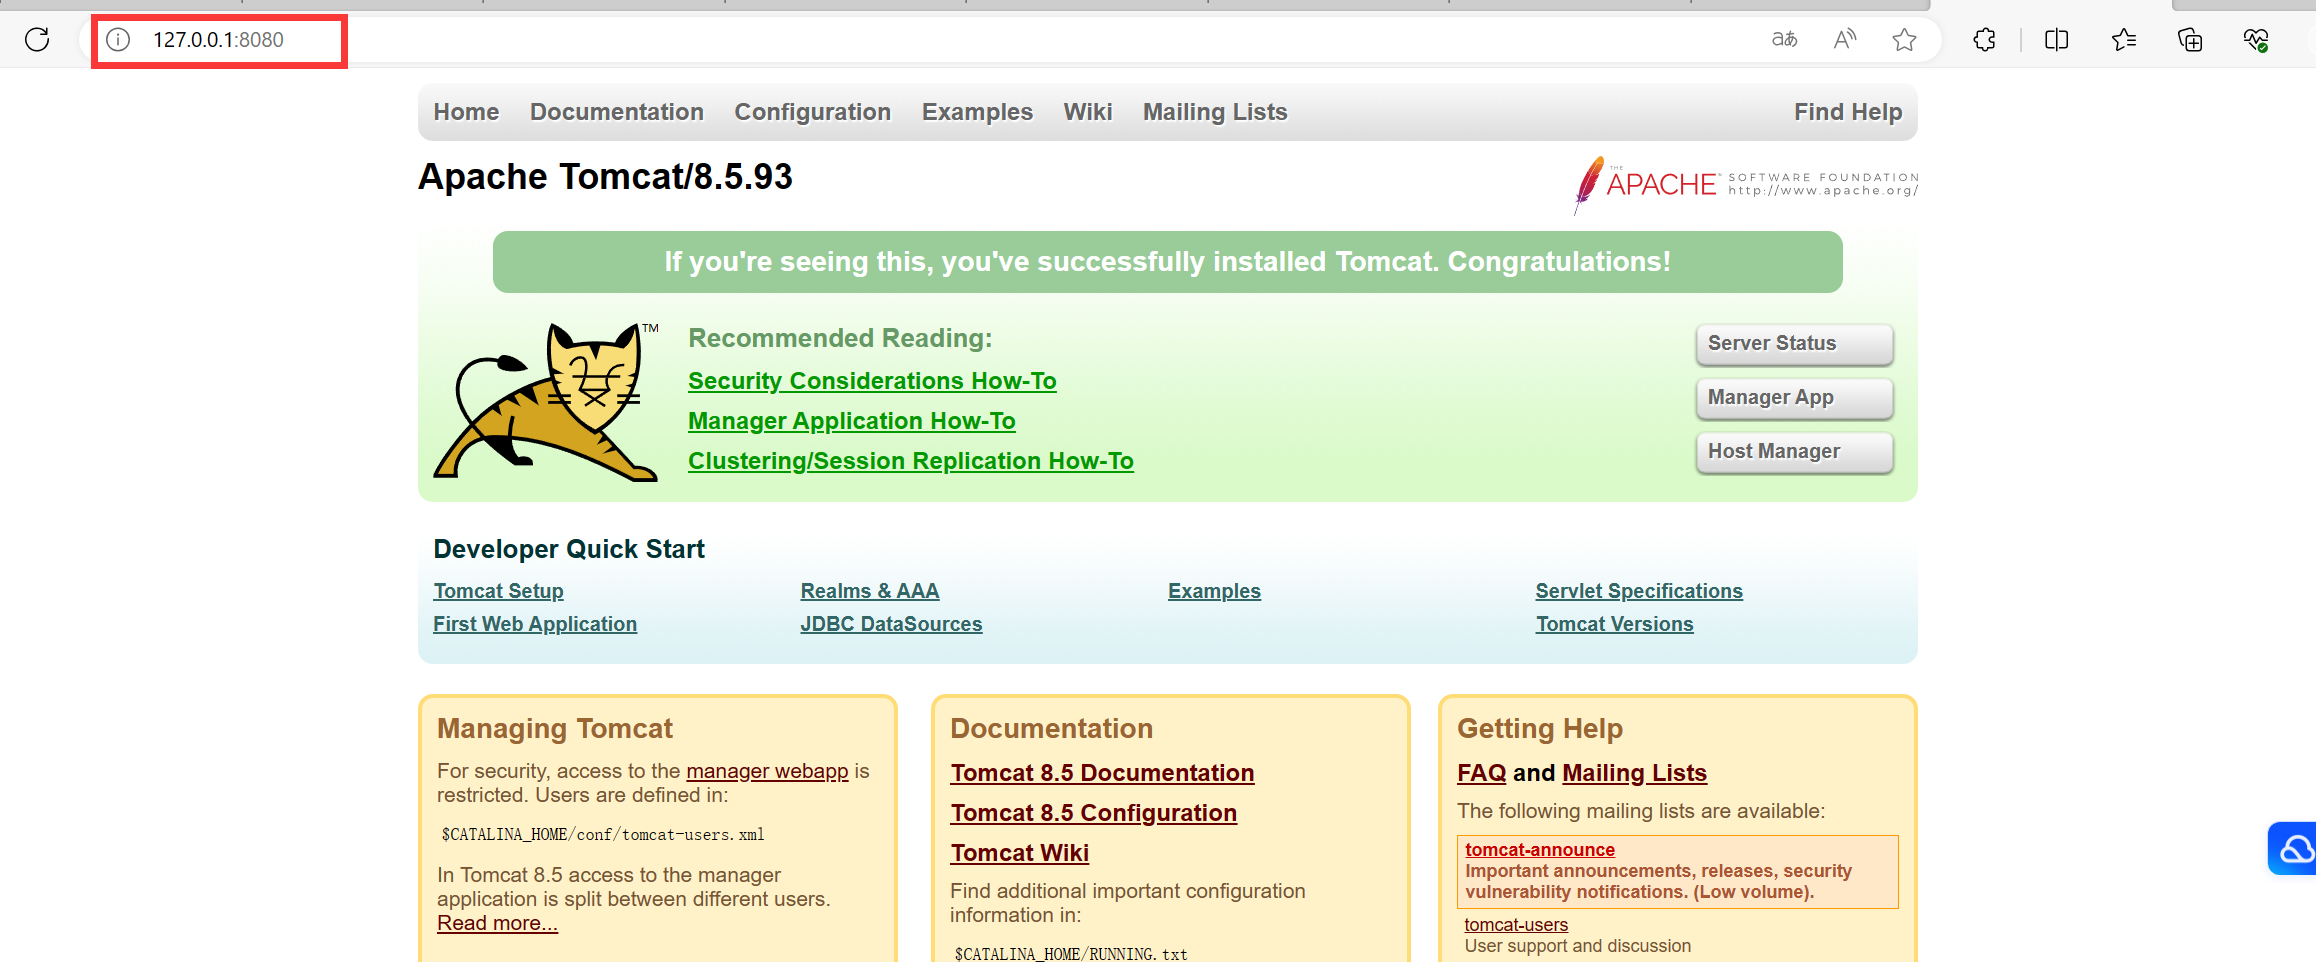
Task: Follow the manager webapp link
Action: point(767,771)
